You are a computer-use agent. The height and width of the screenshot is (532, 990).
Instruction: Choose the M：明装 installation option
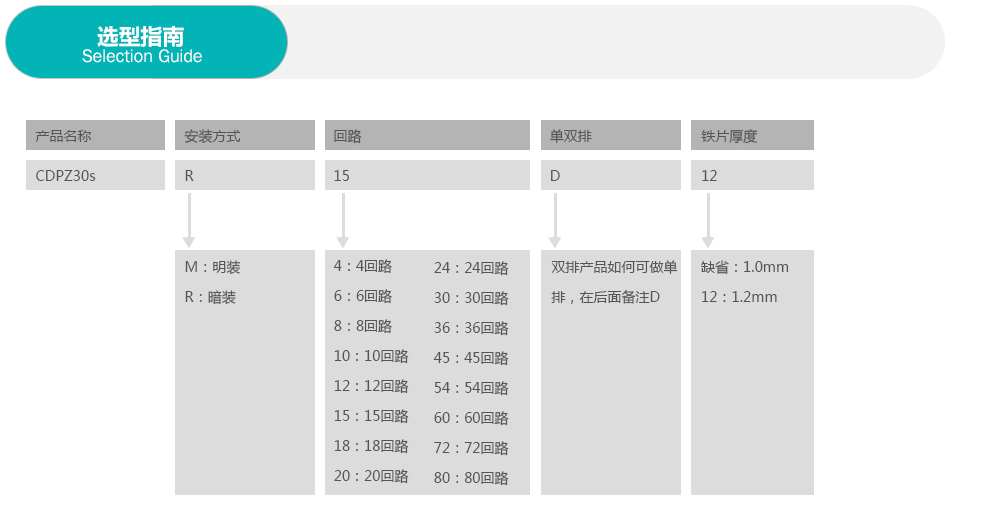213,267
